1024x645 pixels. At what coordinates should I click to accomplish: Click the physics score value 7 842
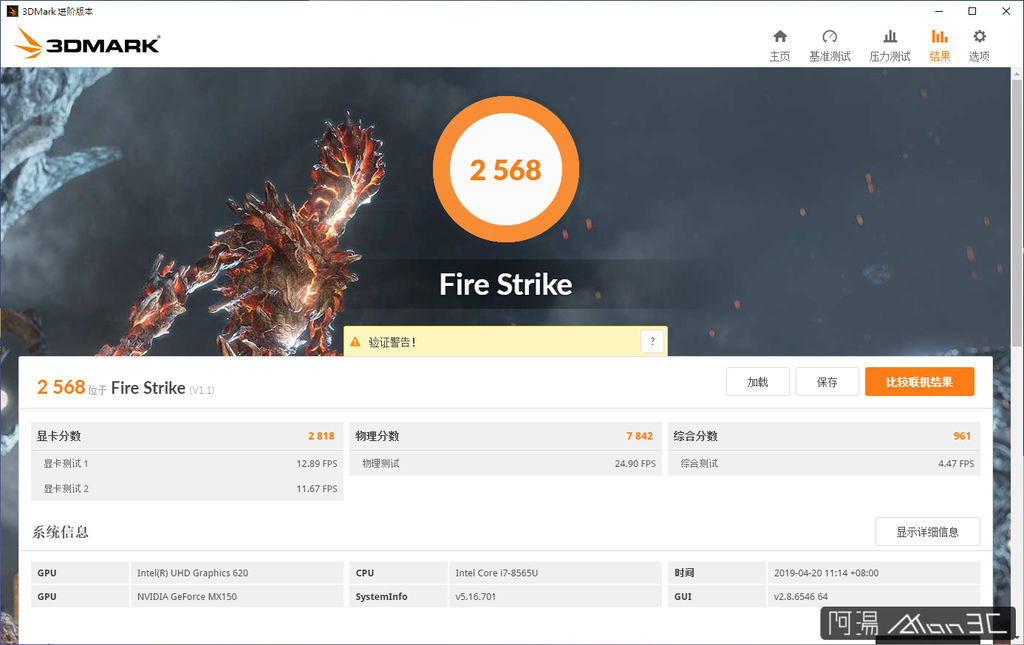pos(639,436)
